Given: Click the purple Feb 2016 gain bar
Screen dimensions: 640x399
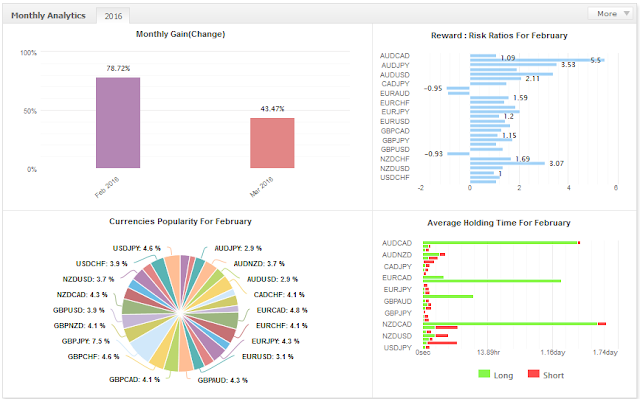Looking at the screenshot, I should (x=118, y=122).
